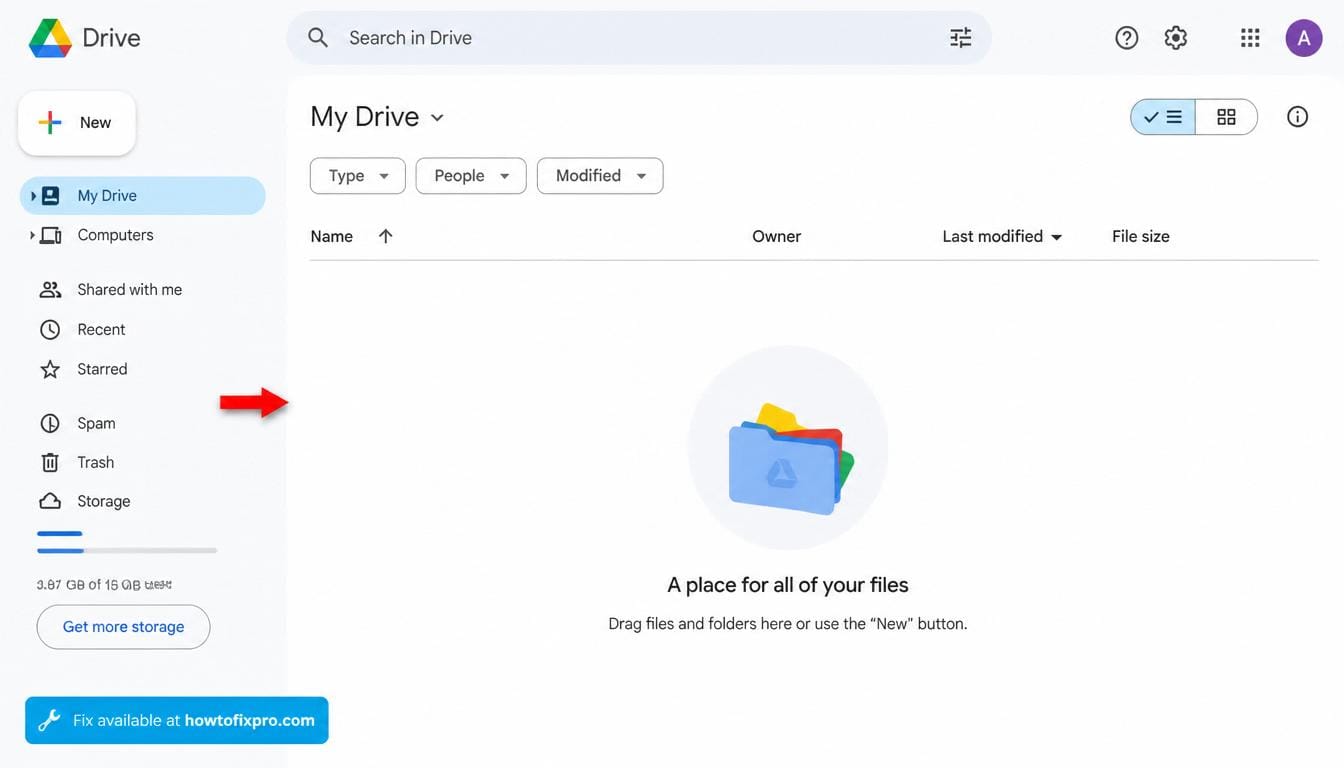Show Starred items
The image size is (1344, 768).
102,369
